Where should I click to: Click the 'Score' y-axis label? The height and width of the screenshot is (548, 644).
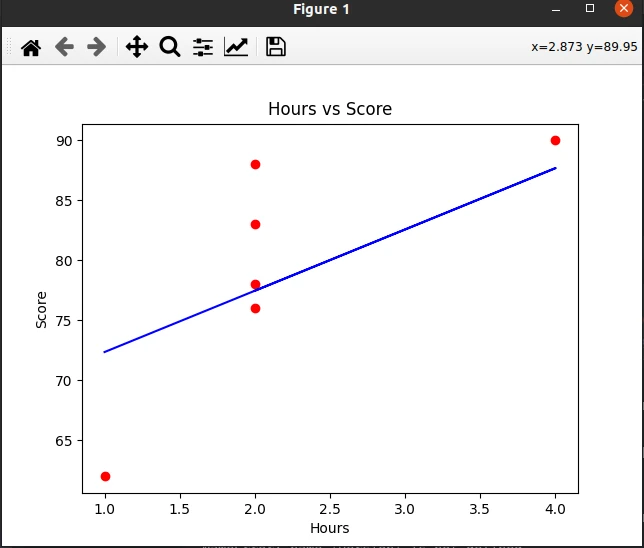tap(41, 309)
